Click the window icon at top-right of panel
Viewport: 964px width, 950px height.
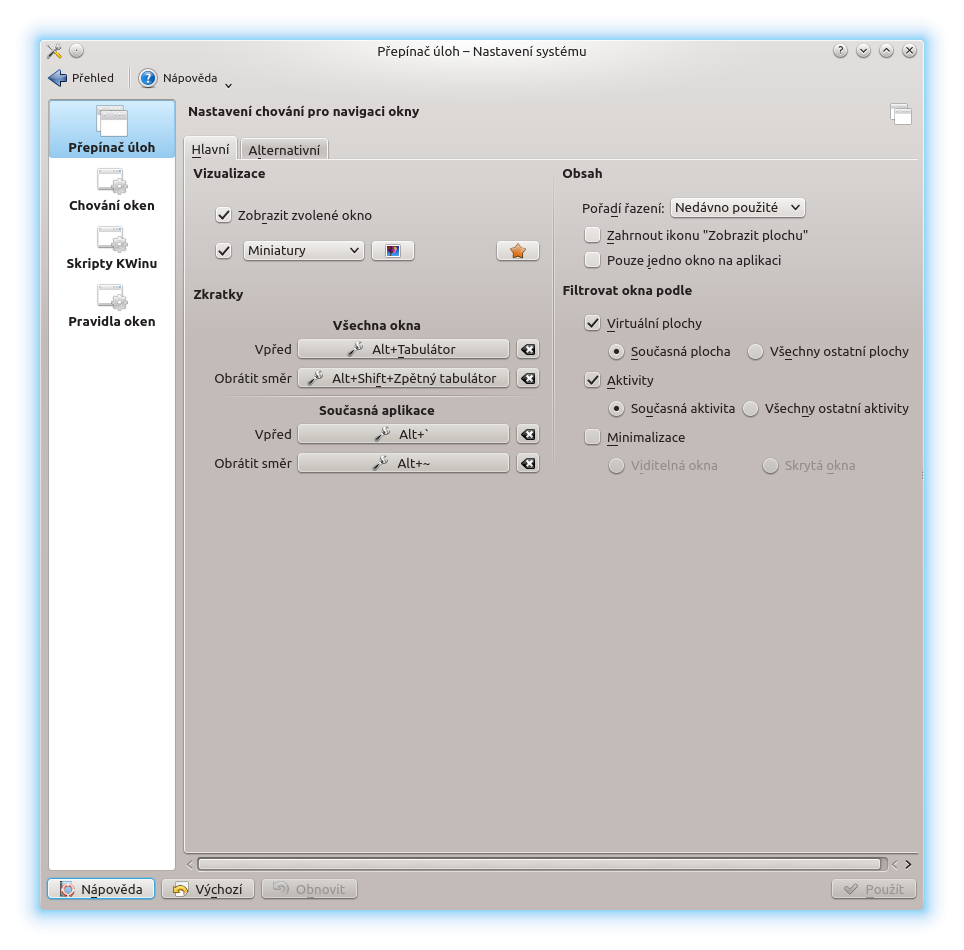[x=901, y=114]
